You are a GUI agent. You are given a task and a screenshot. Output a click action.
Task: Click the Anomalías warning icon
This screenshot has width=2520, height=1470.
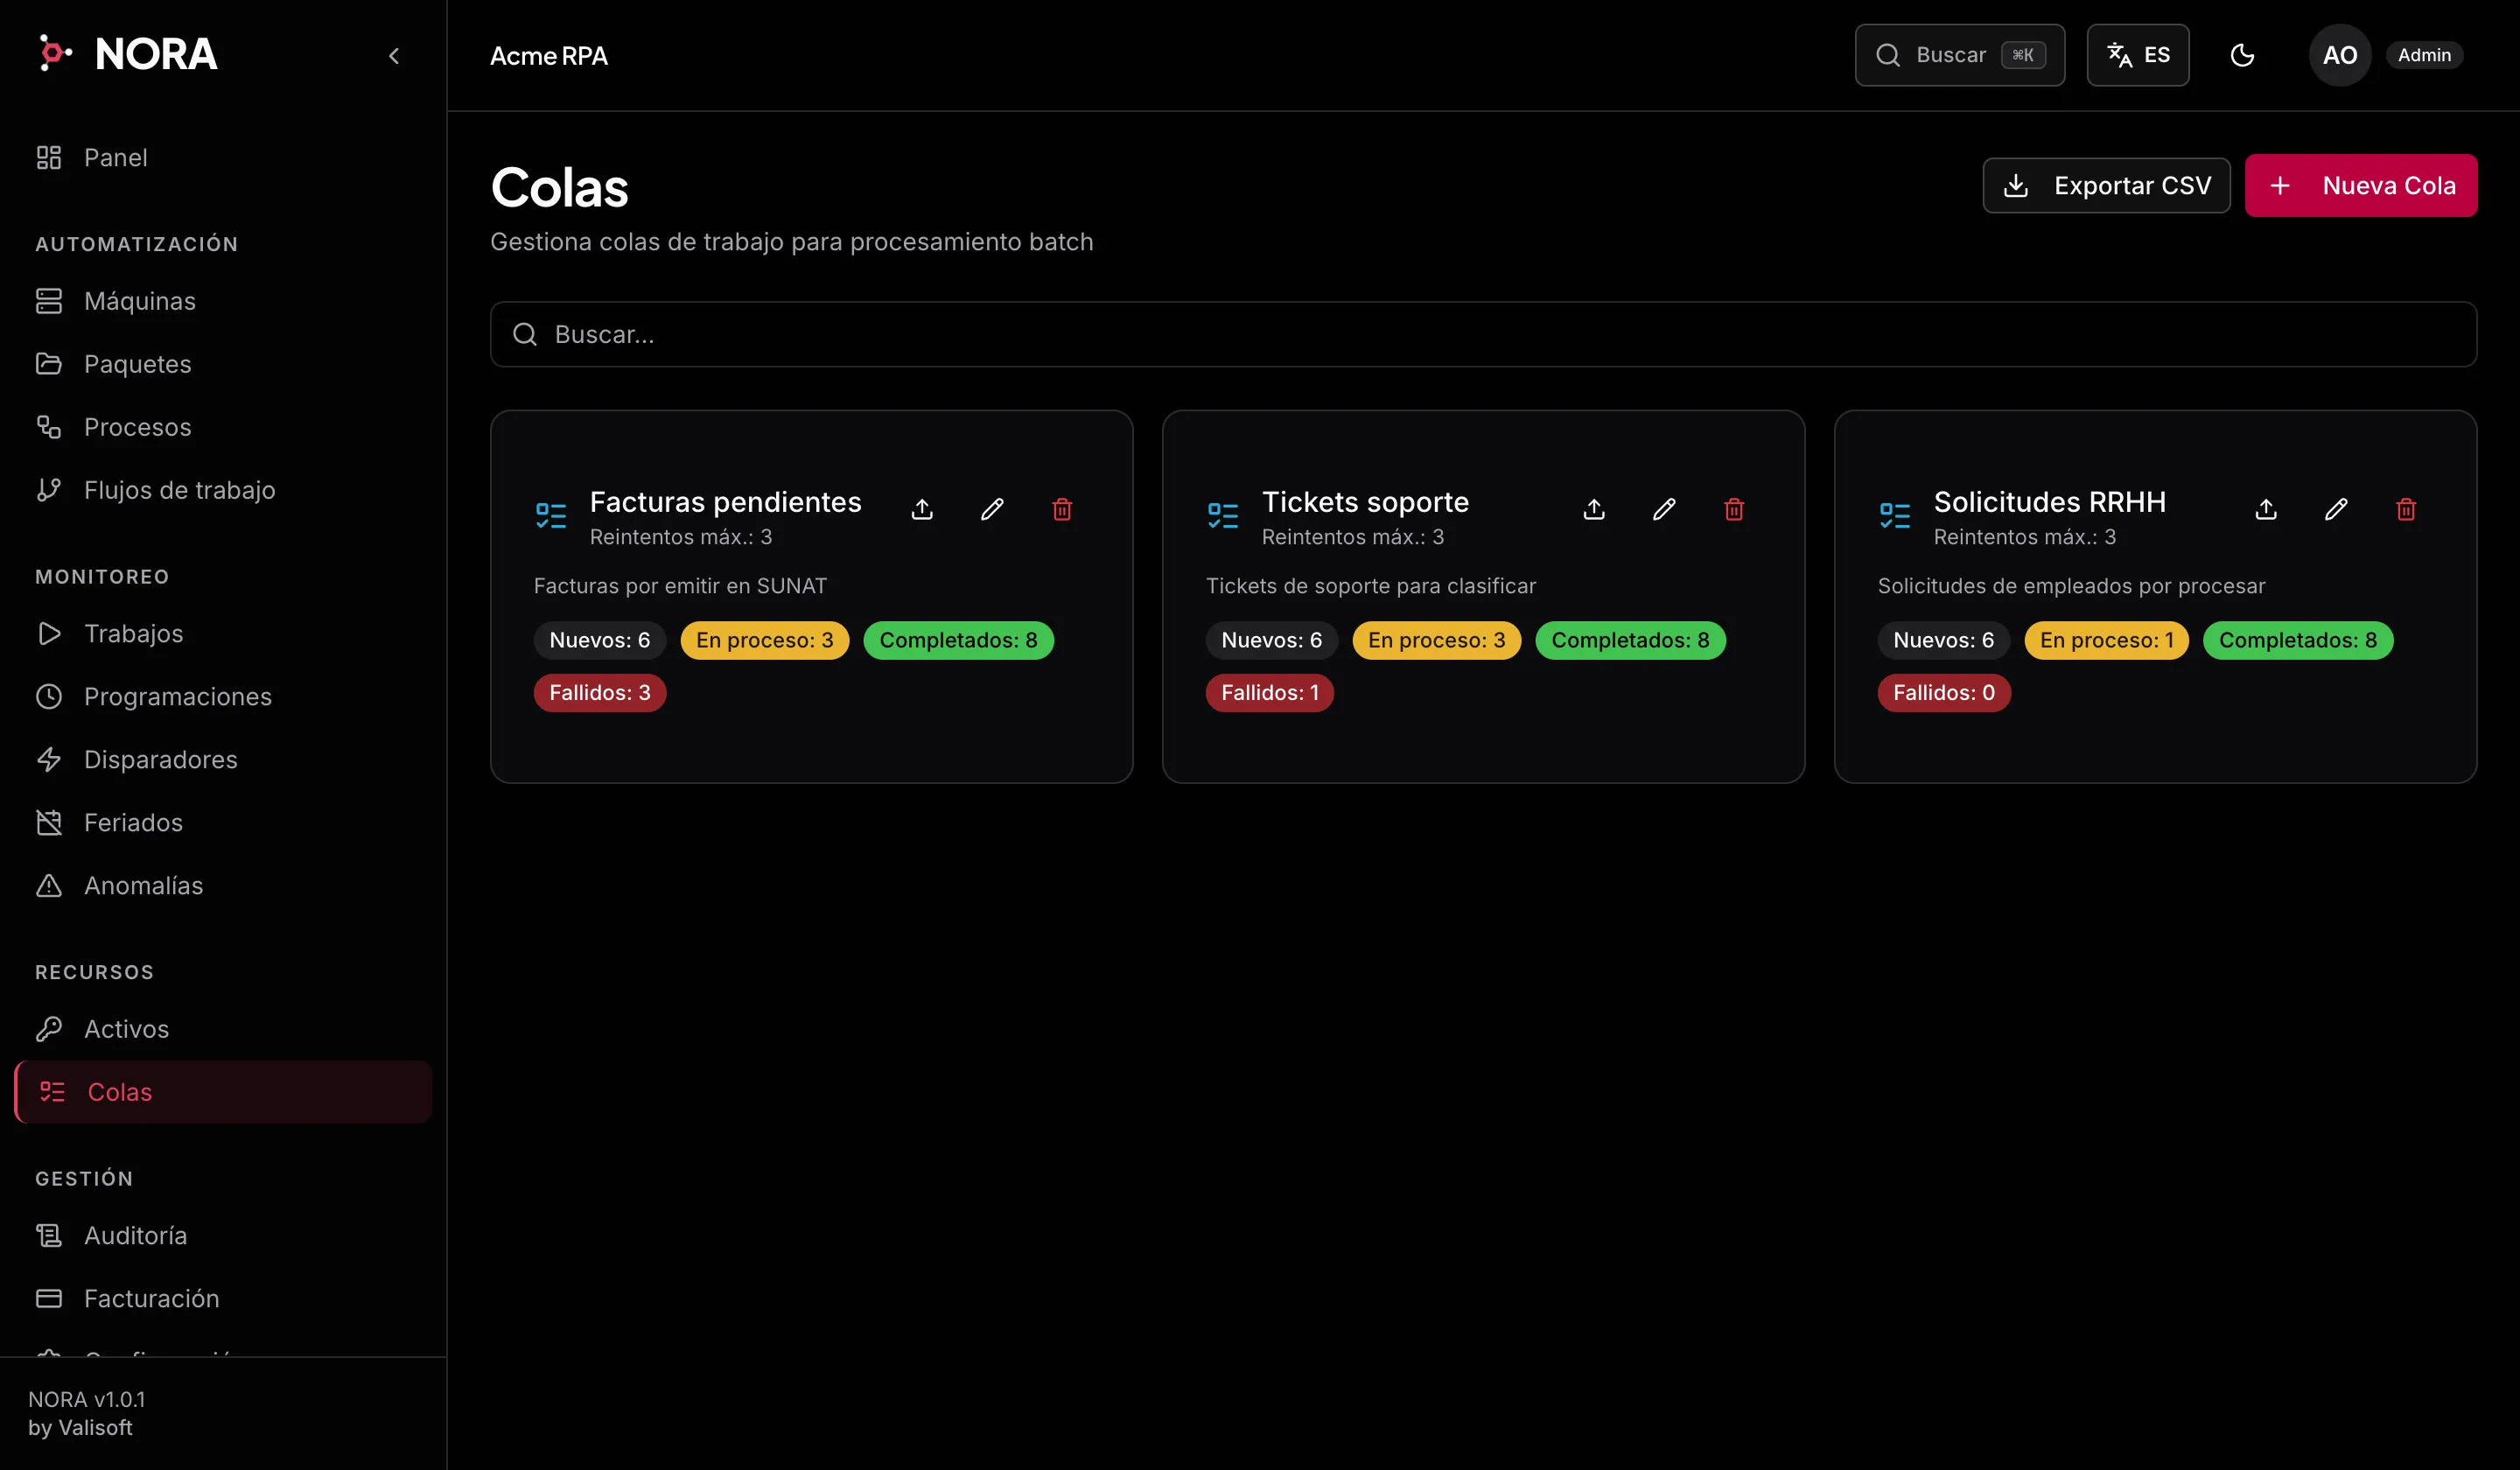49,885
